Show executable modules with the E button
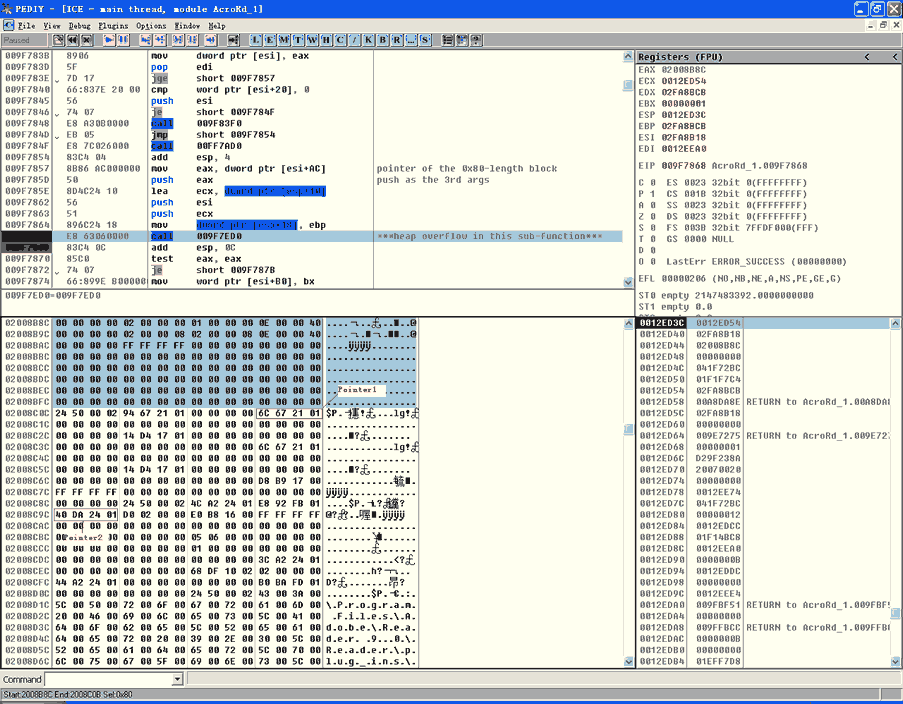903x704 pixels. pyautogui.click(x=270, y=40)
